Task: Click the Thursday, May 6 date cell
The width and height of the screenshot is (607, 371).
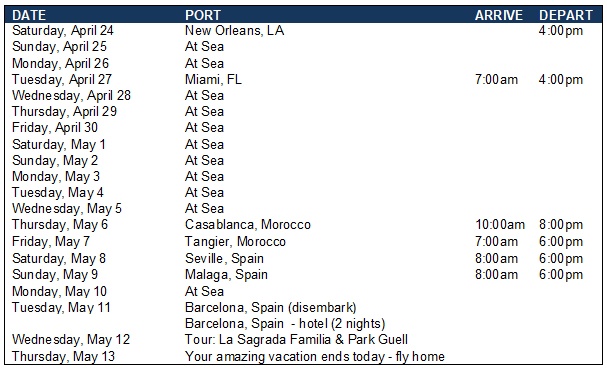Action: pos(60,225)
